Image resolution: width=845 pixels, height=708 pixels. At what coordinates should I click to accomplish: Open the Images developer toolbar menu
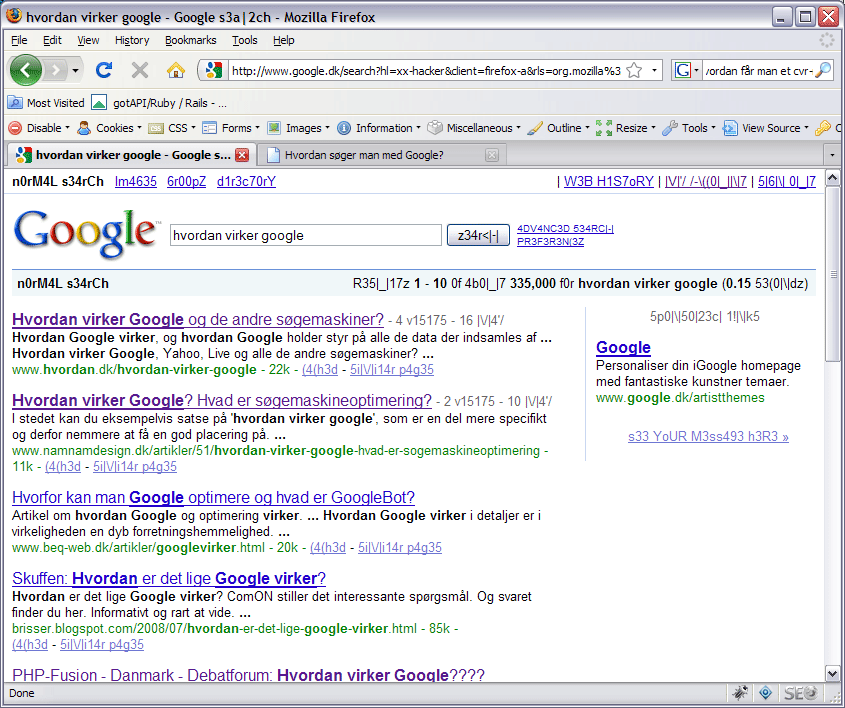pyautogui.click(x=299, y=128)
